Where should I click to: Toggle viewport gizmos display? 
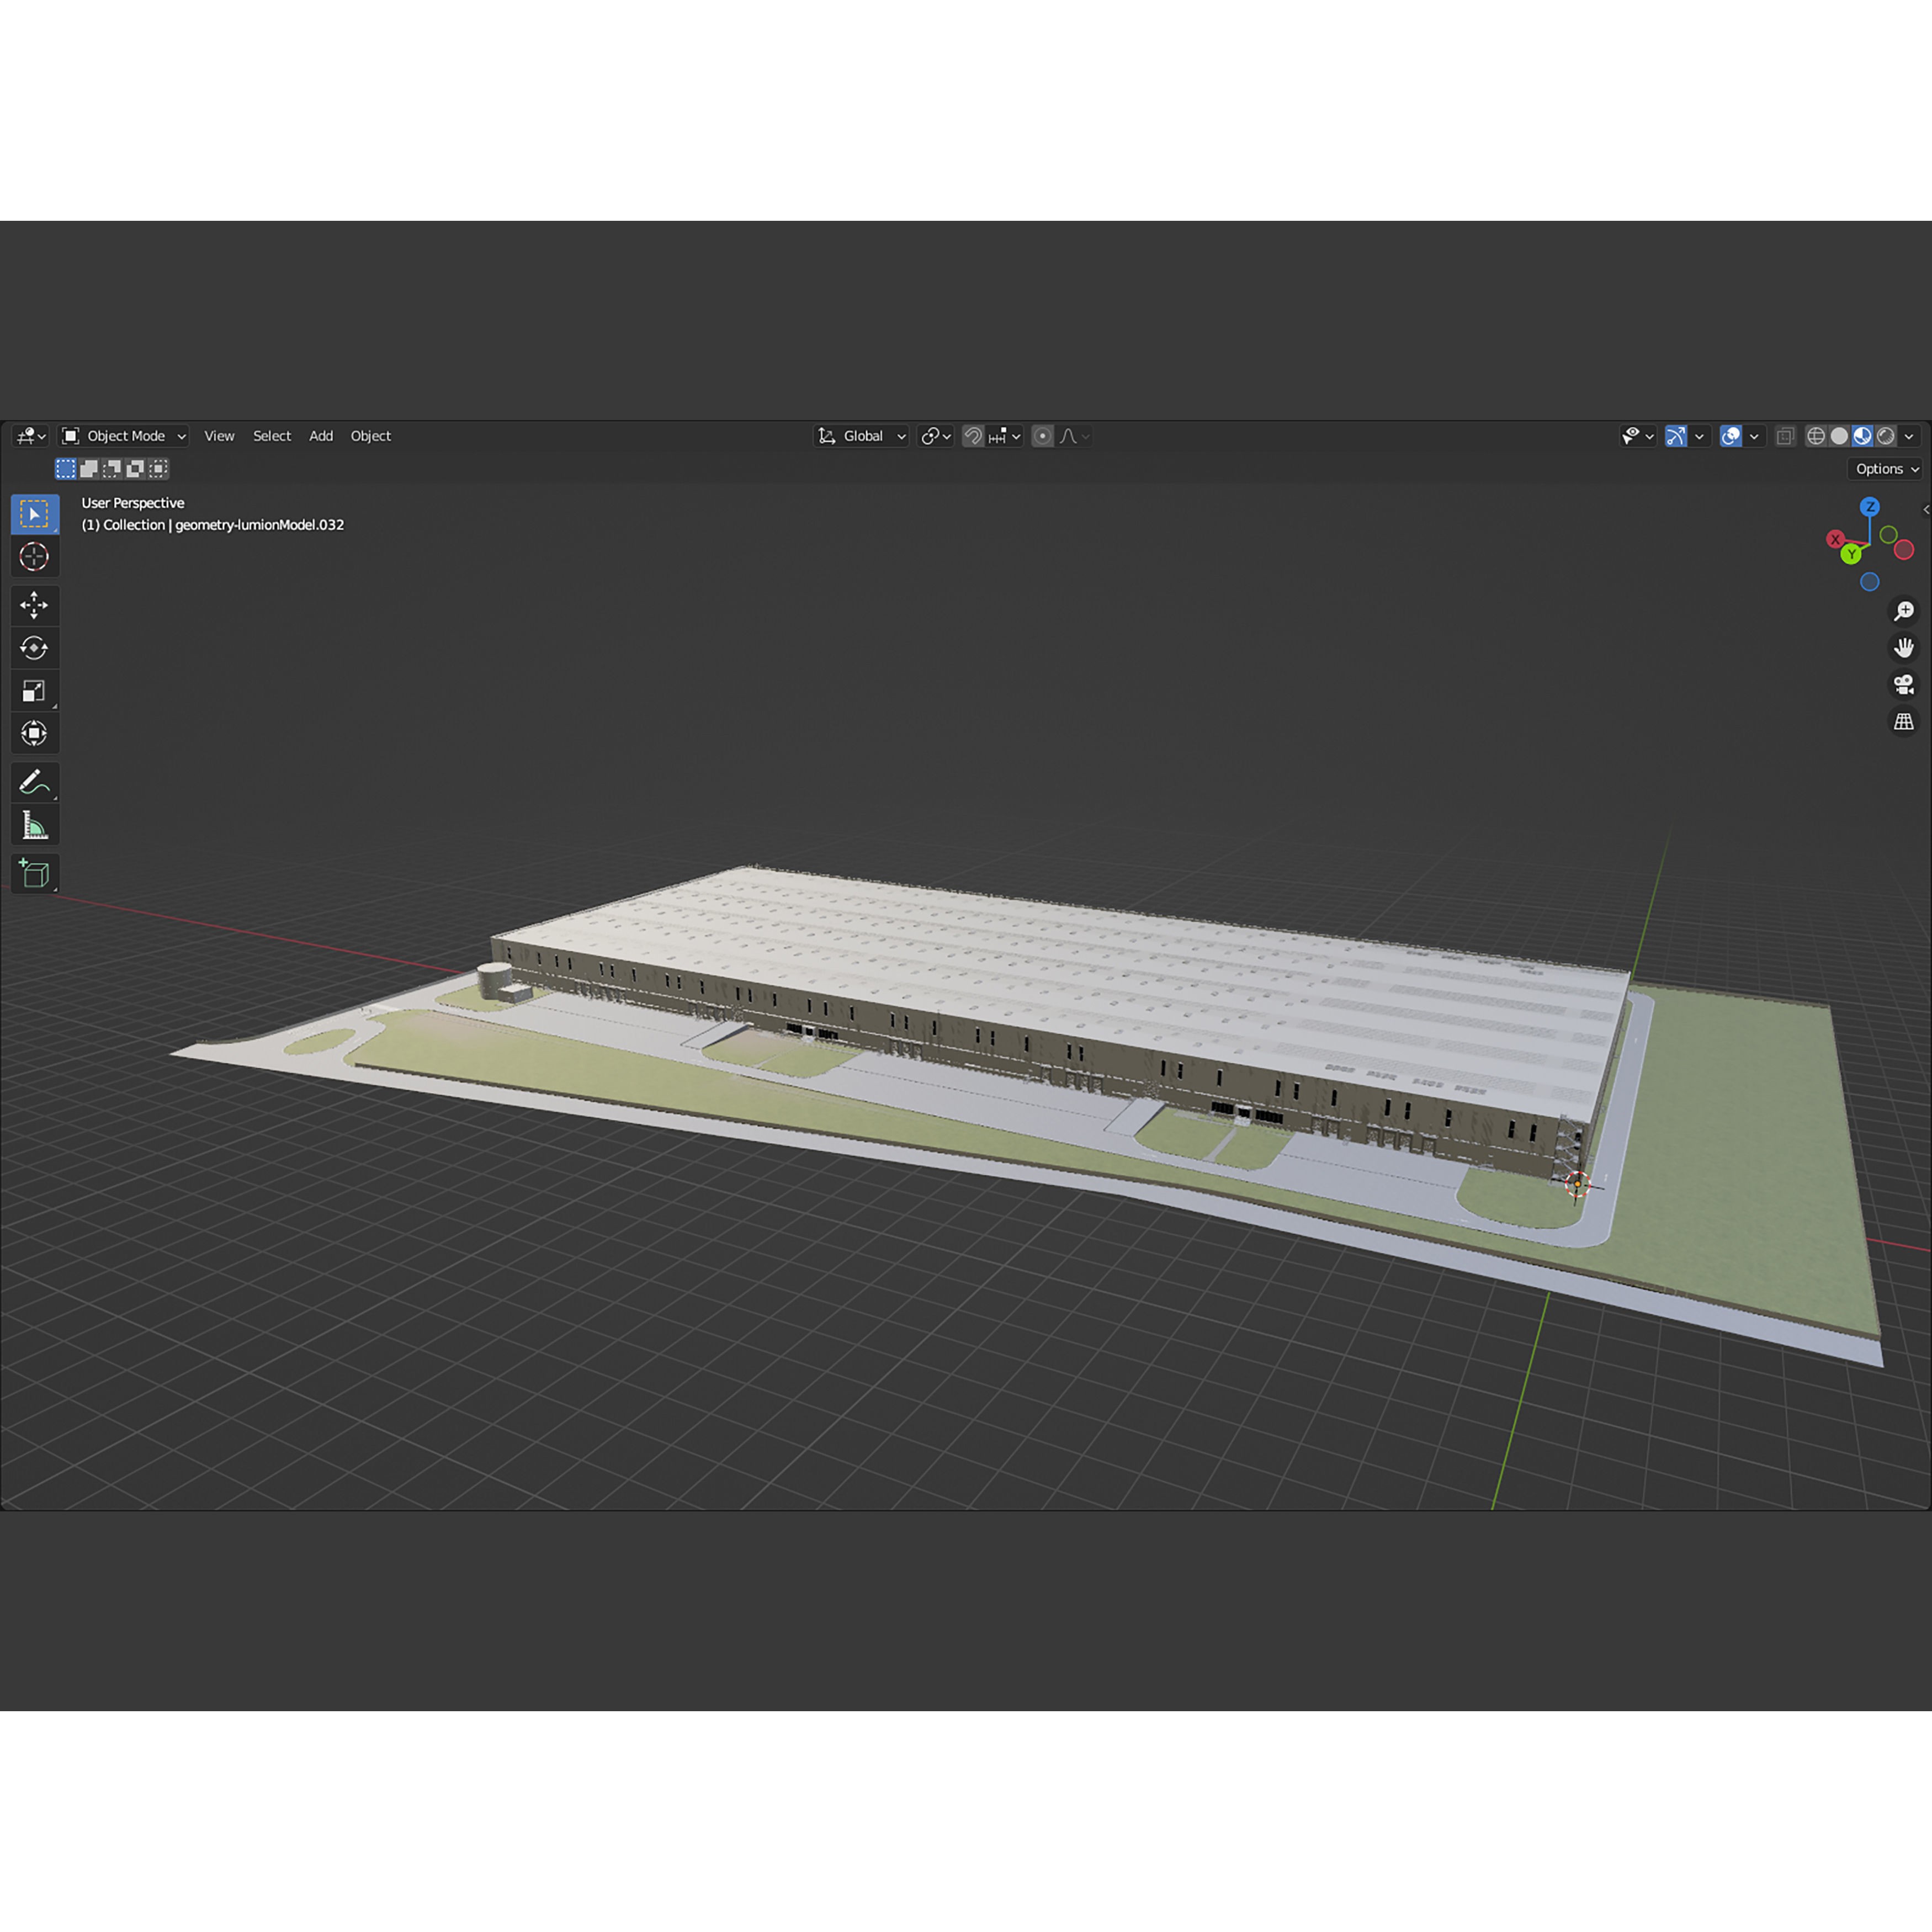[1676, 436]
